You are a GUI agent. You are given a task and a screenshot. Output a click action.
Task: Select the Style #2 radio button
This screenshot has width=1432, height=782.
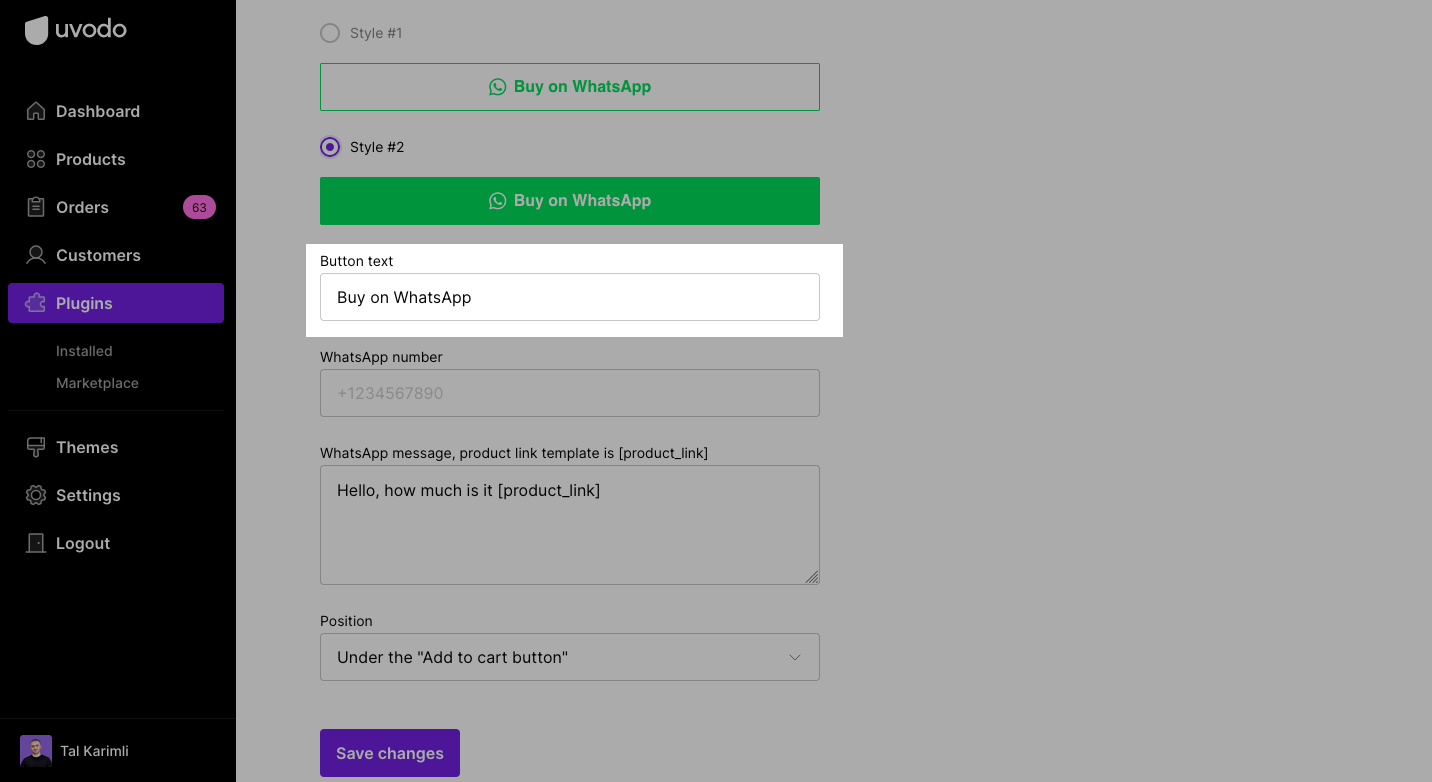click(x=330, y=147)
